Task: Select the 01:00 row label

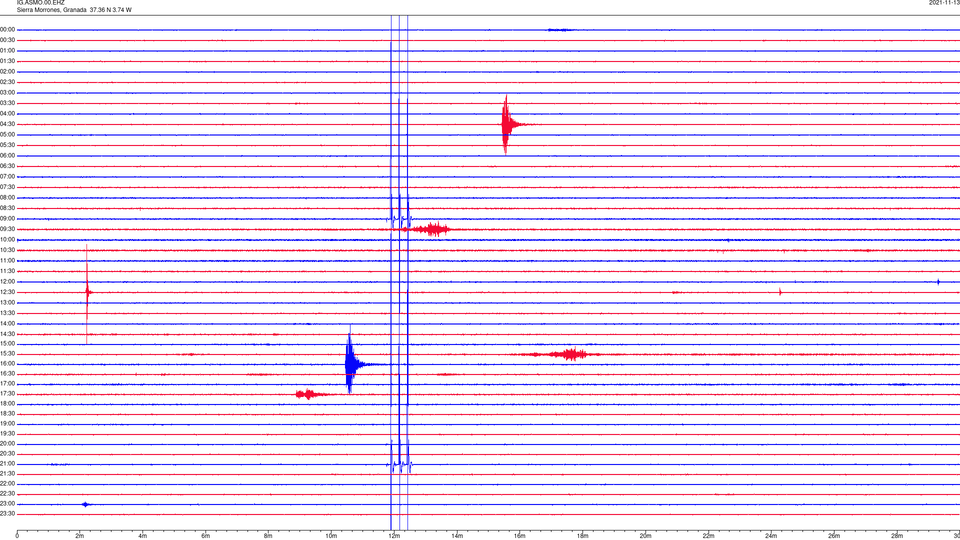Action: 8,50
